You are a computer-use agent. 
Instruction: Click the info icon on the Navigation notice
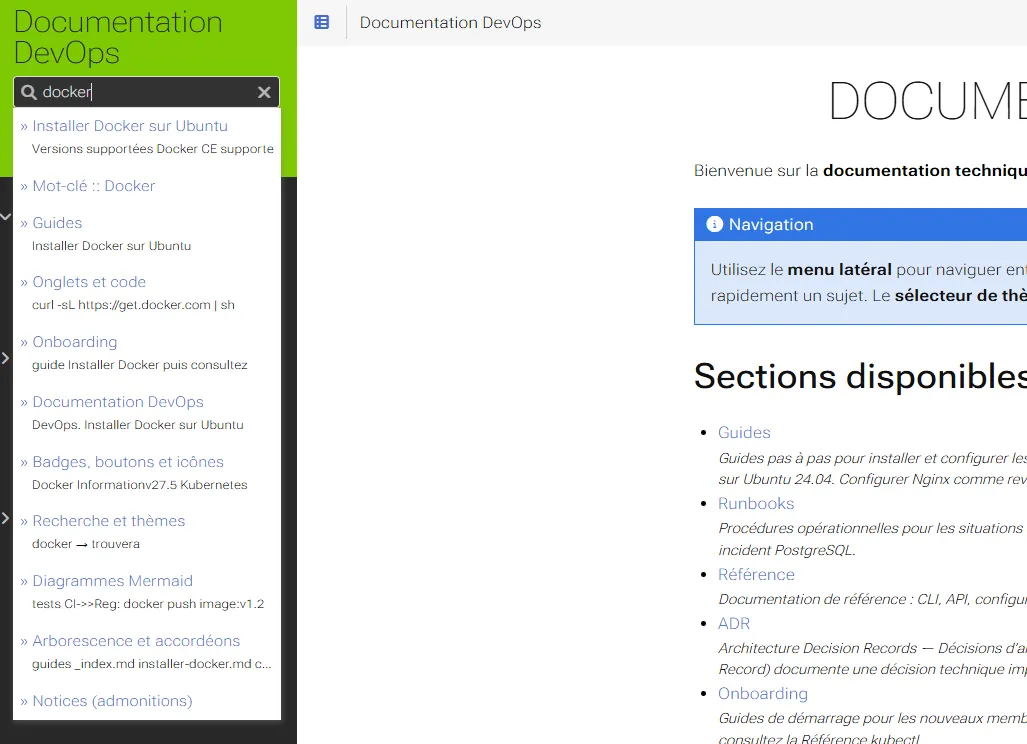point(713,223)
